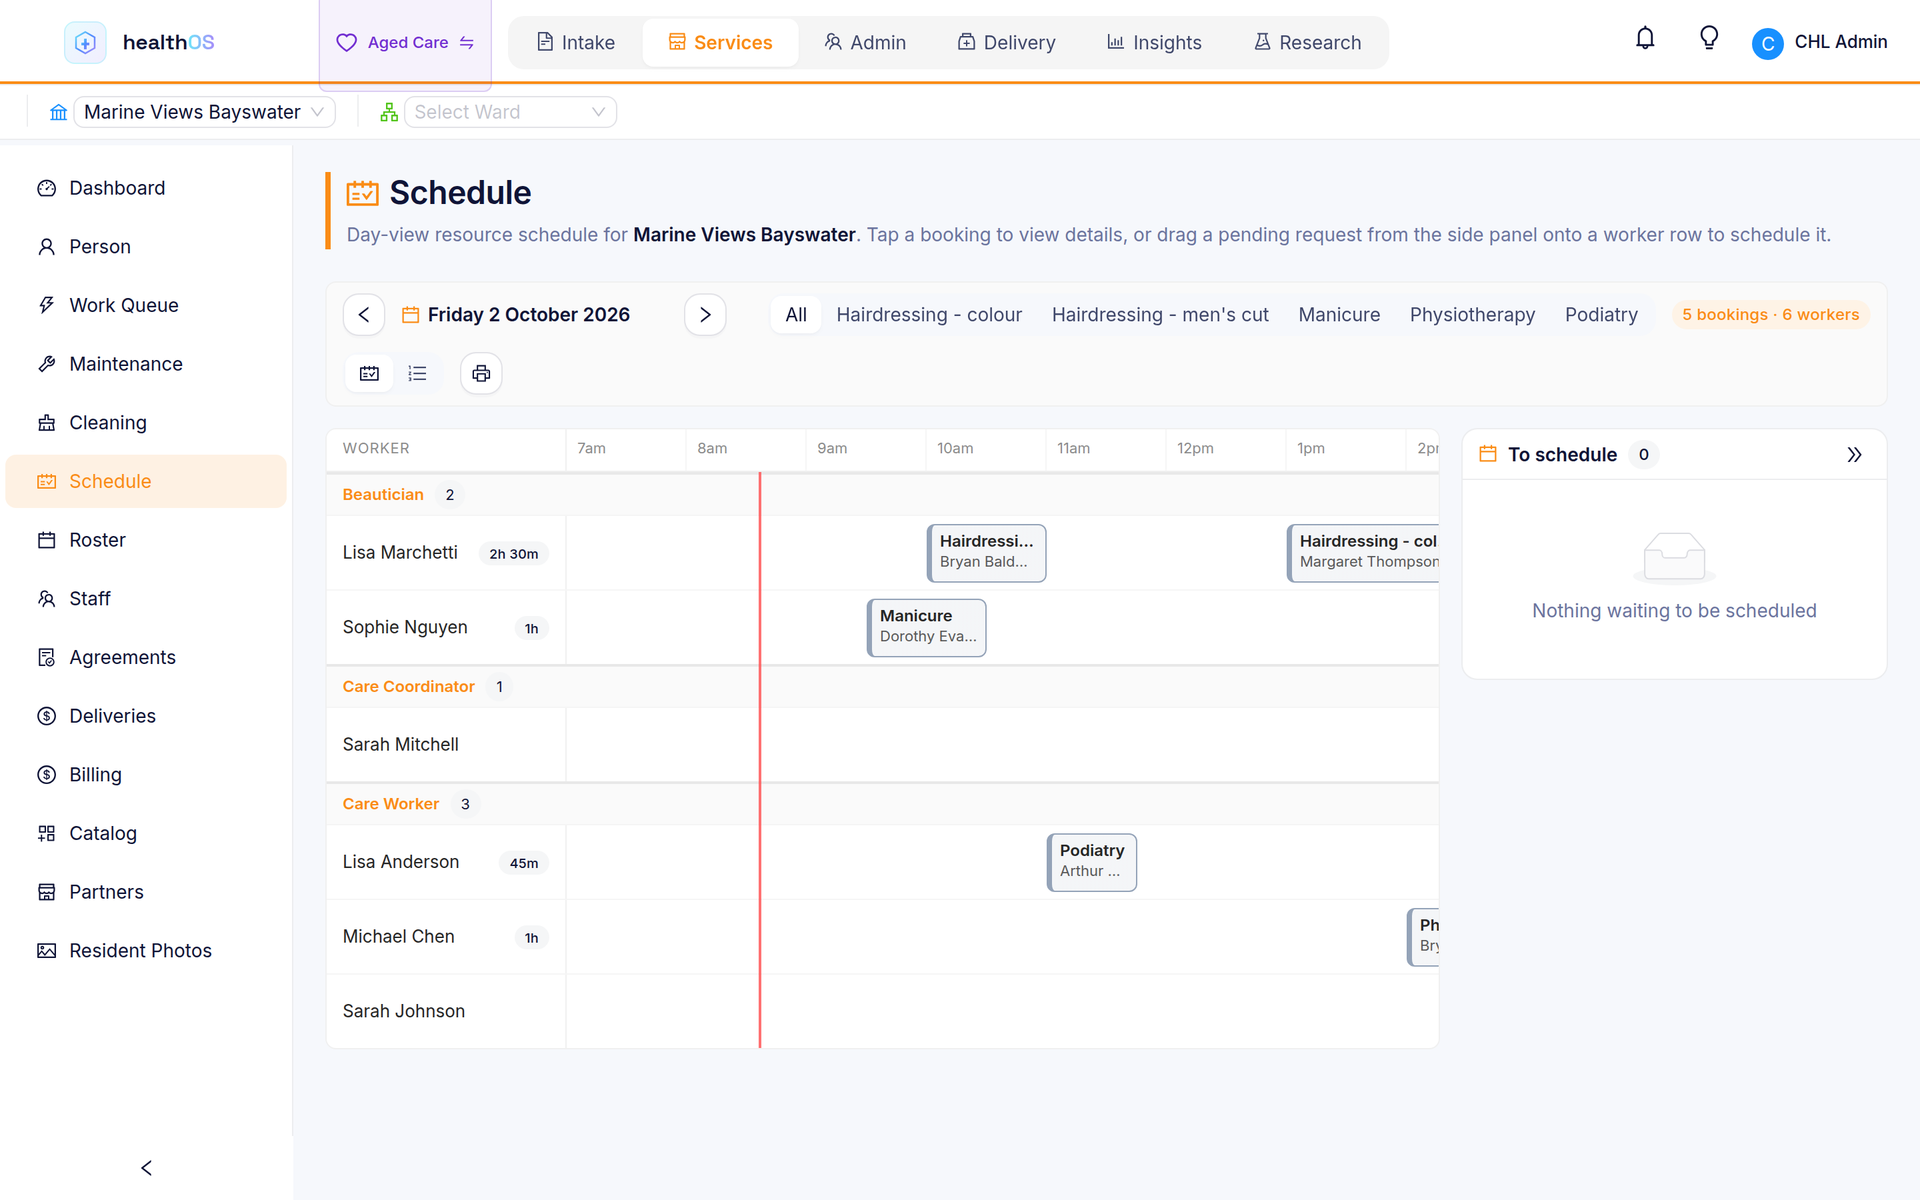The image size is (1920, 1200).
Task: Select the Services tab
Action: point(720,42)
